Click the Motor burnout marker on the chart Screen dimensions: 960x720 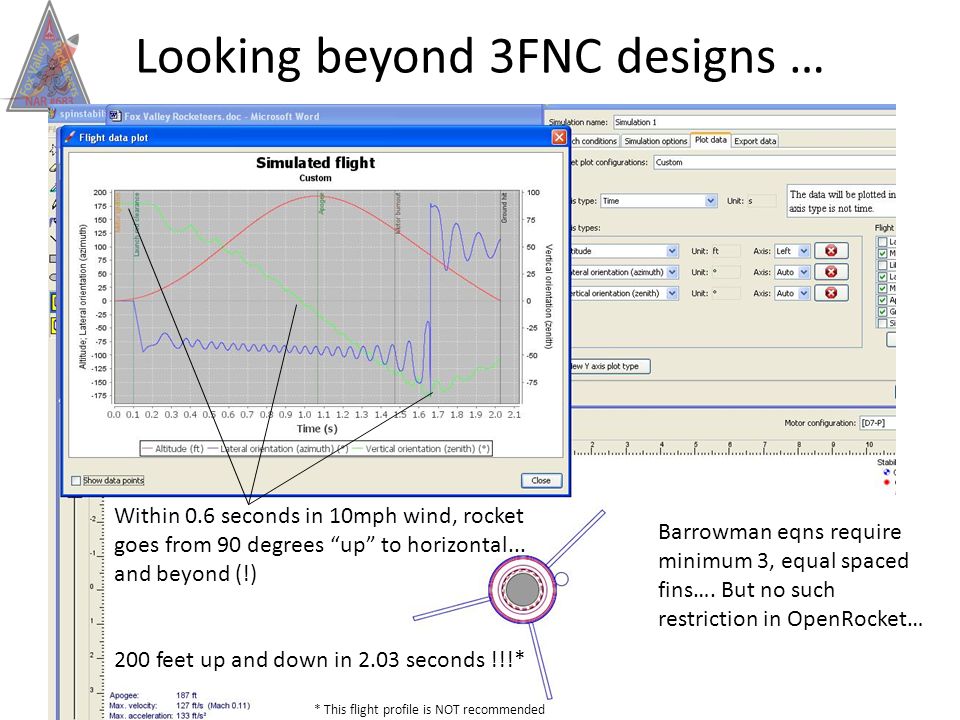point(396,297)
